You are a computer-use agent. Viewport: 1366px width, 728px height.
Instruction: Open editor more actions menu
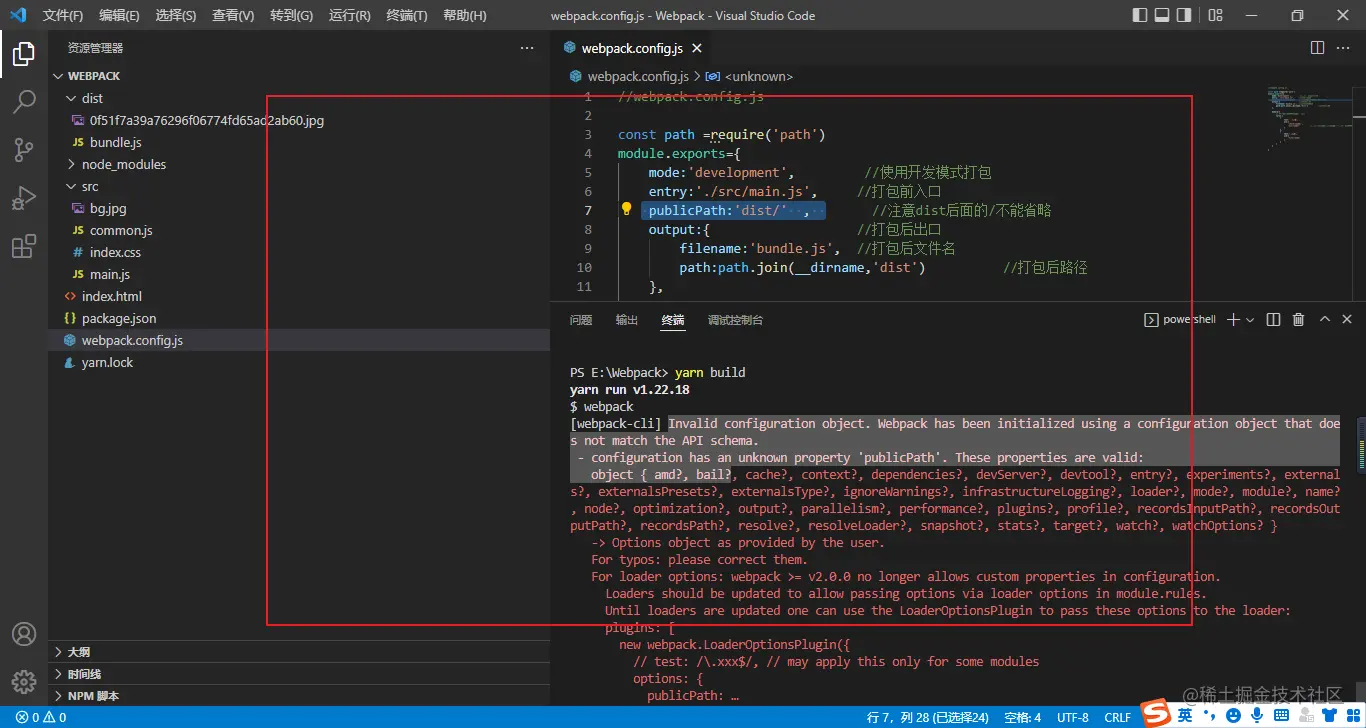pos(1345,48)
